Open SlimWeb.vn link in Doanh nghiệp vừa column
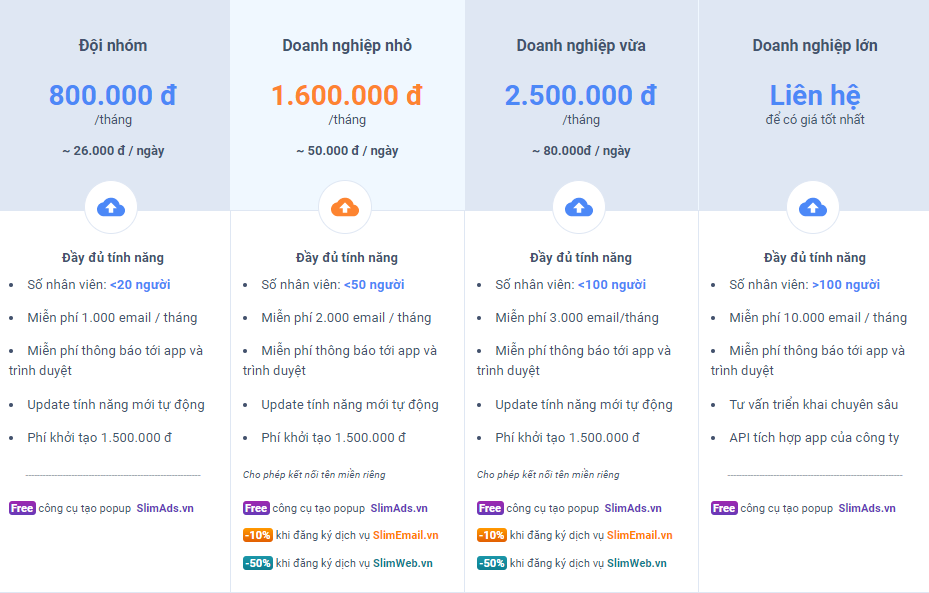The height and width of the screenshot is (593, 929). coord(637,563)
